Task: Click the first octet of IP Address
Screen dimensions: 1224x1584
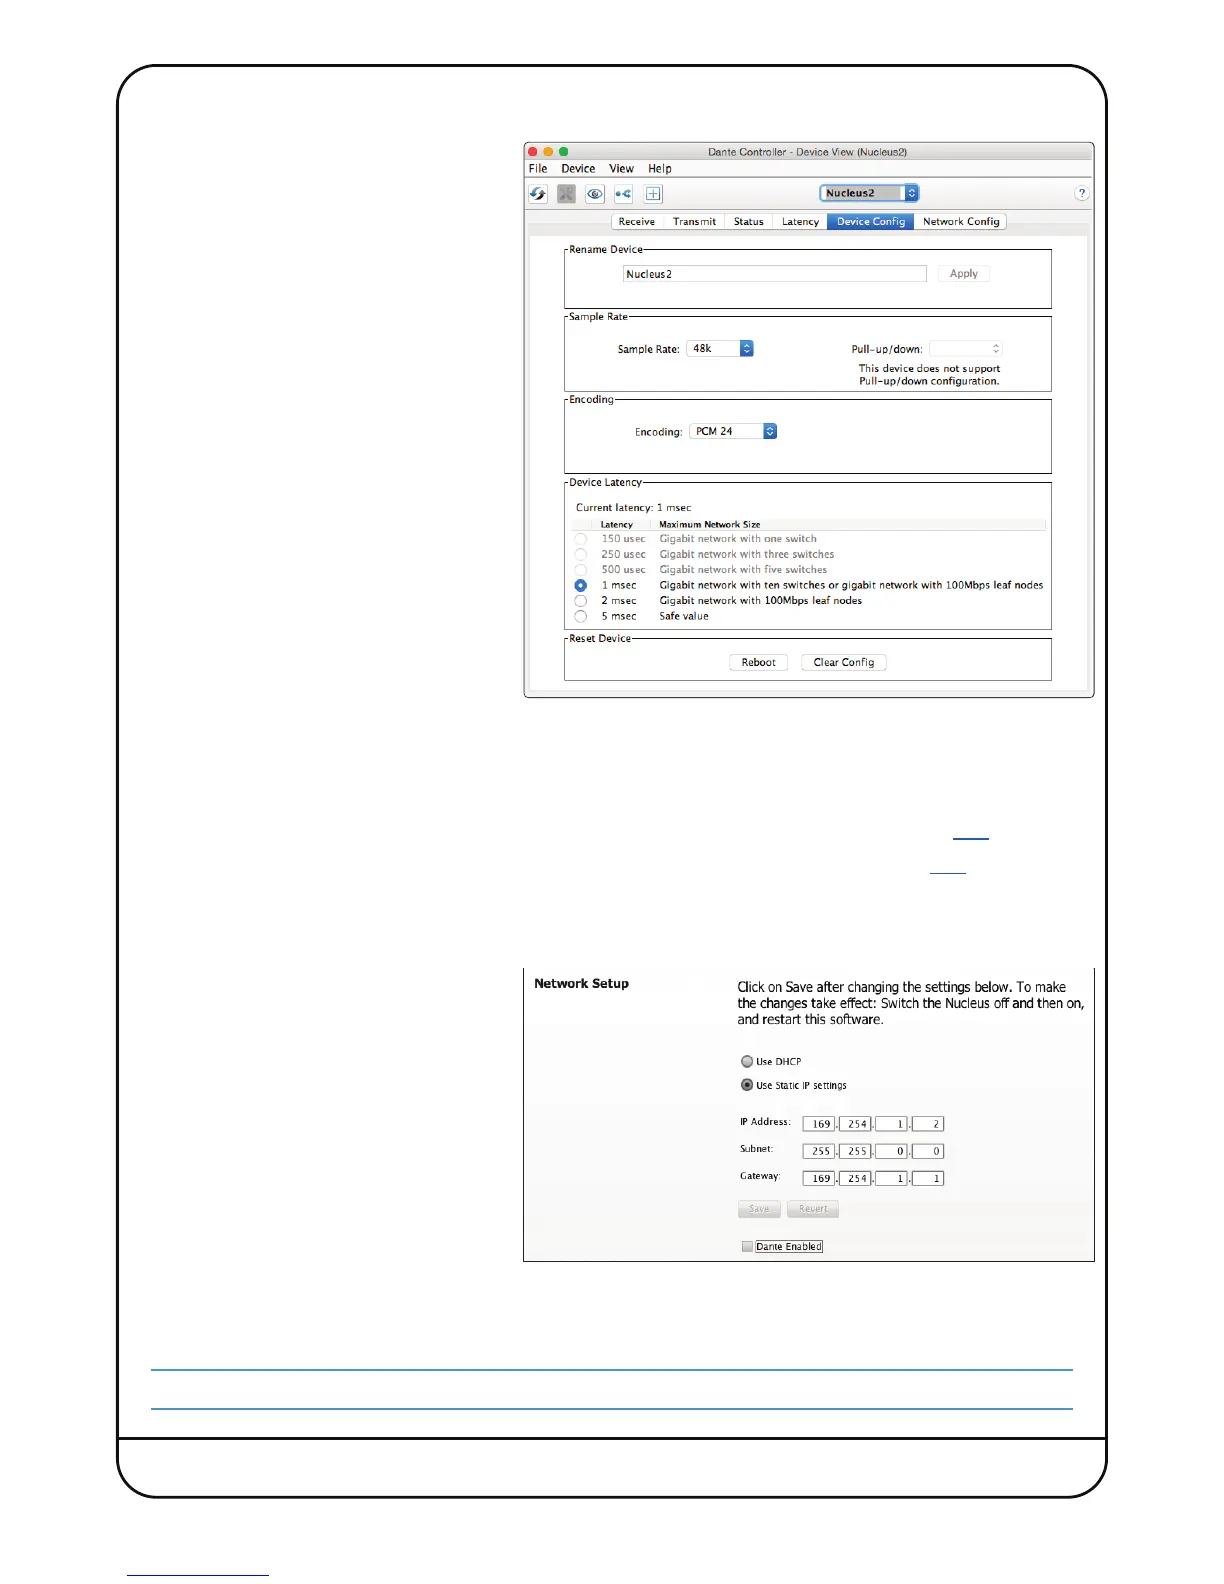Action: pos(819,1124)
